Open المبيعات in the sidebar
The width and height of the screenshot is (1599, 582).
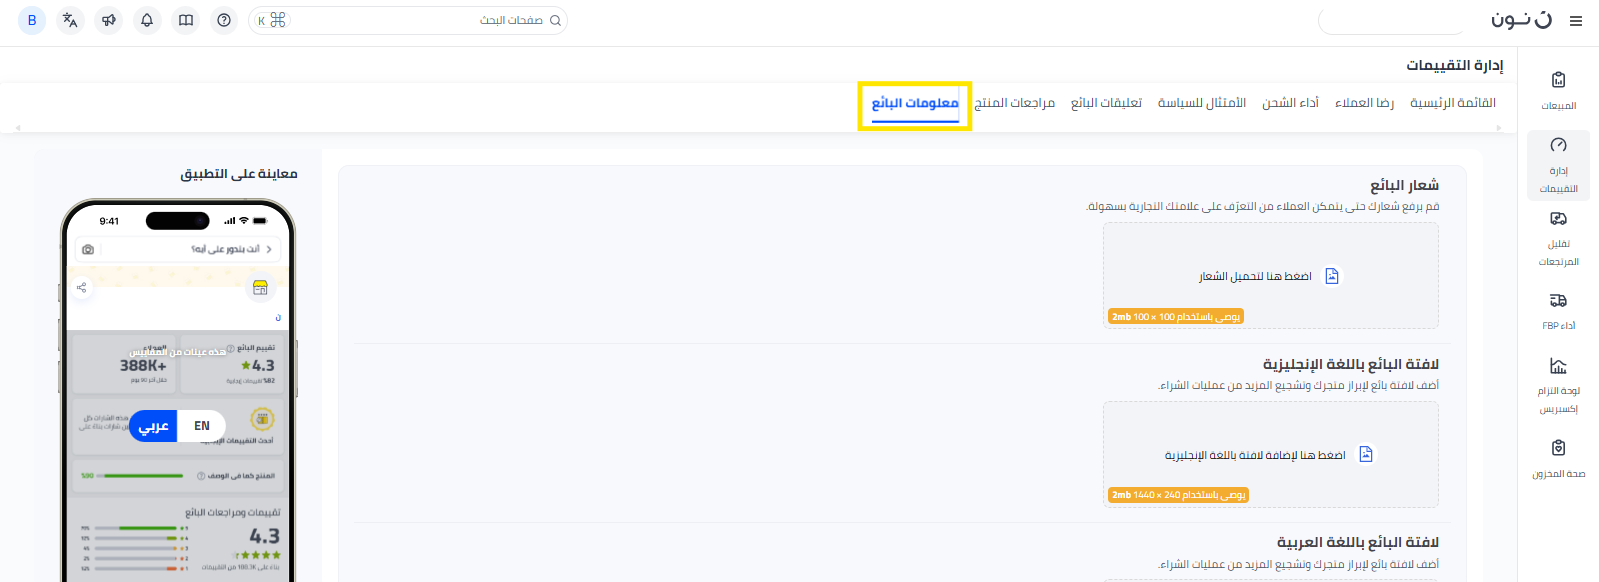(1558, 90)
